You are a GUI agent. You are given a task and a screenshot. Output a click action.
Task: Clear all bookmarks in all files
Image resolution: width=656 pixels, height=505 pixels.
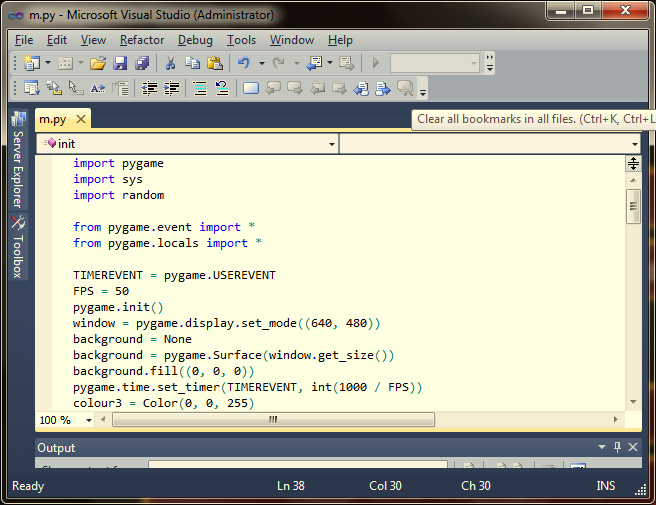(x=405, y=88)
